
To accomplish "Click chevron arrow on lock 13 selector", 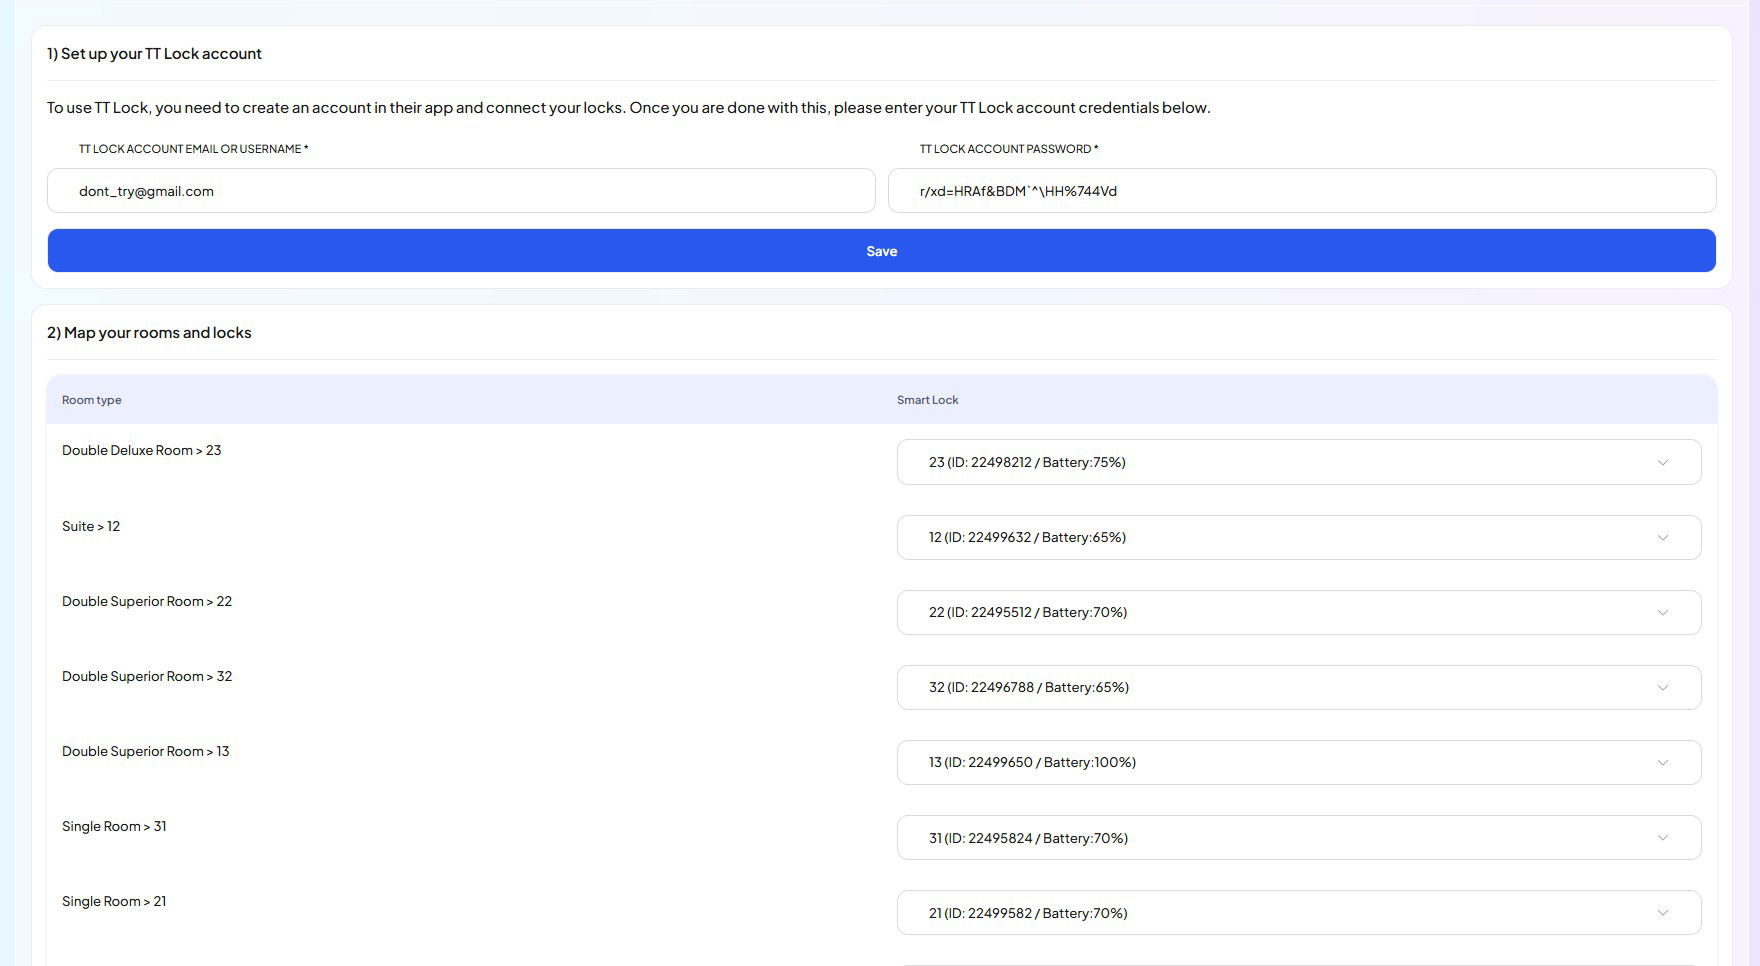I will [x=1662, y=762].
